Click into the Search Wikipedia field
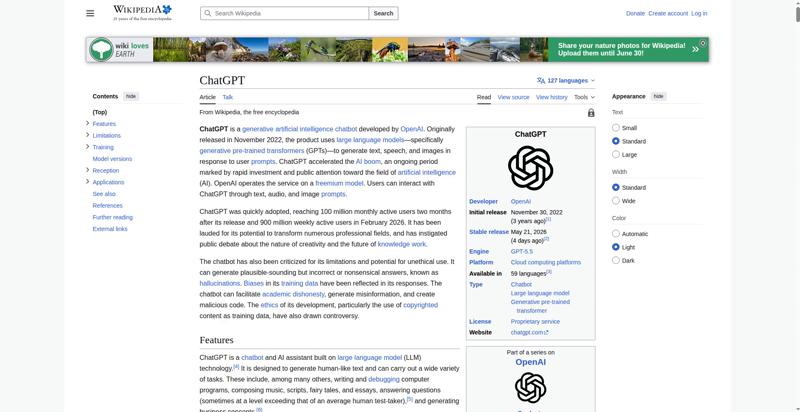 [285, 13]
